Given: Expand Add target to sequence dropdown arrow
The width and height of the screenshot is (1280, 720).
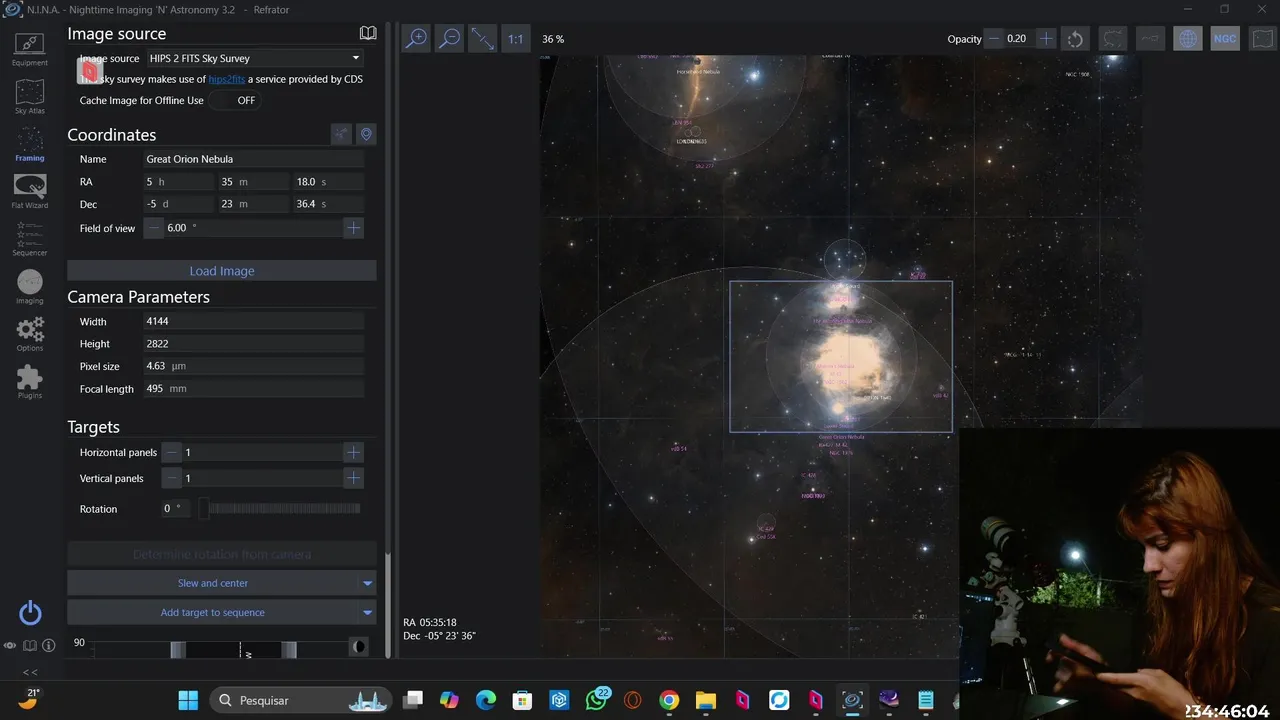Looking at the screenshot, I should point(367,612).
